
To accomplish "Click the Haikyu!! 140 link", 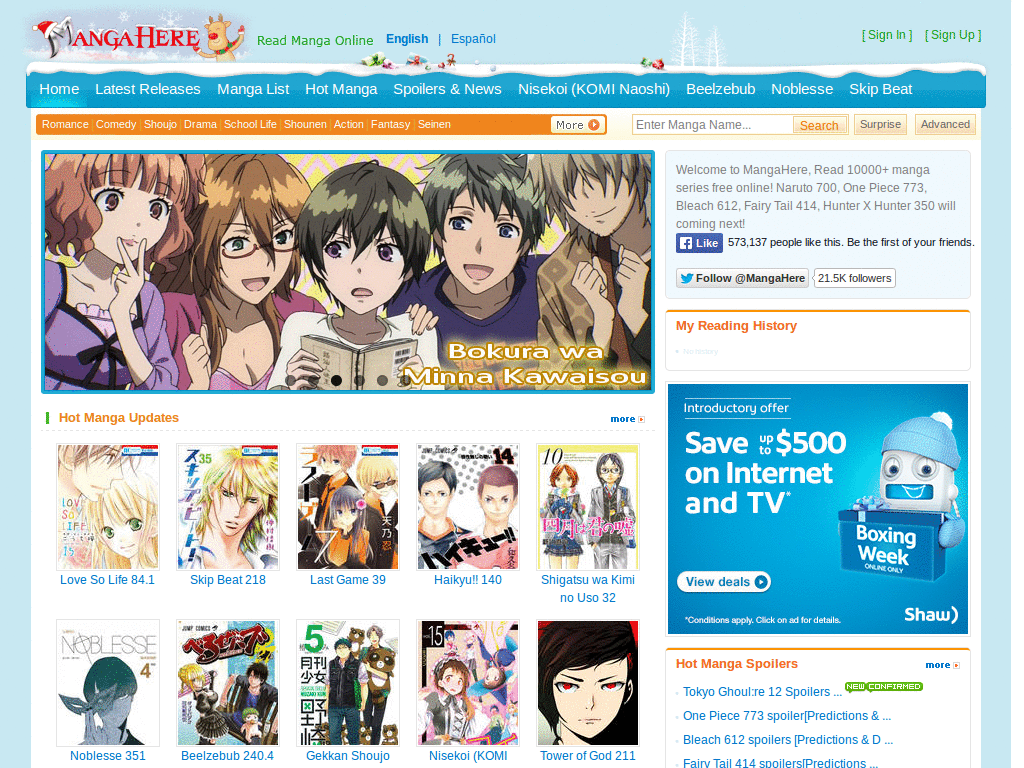I will (x=468, y=580).
